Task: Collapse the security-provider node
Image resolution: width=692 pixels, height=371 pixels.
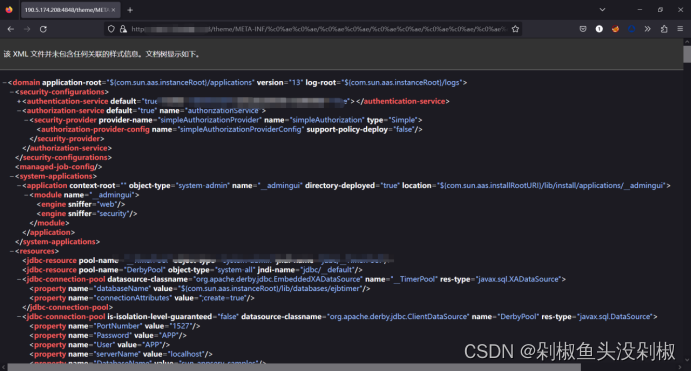Action: 26,120
